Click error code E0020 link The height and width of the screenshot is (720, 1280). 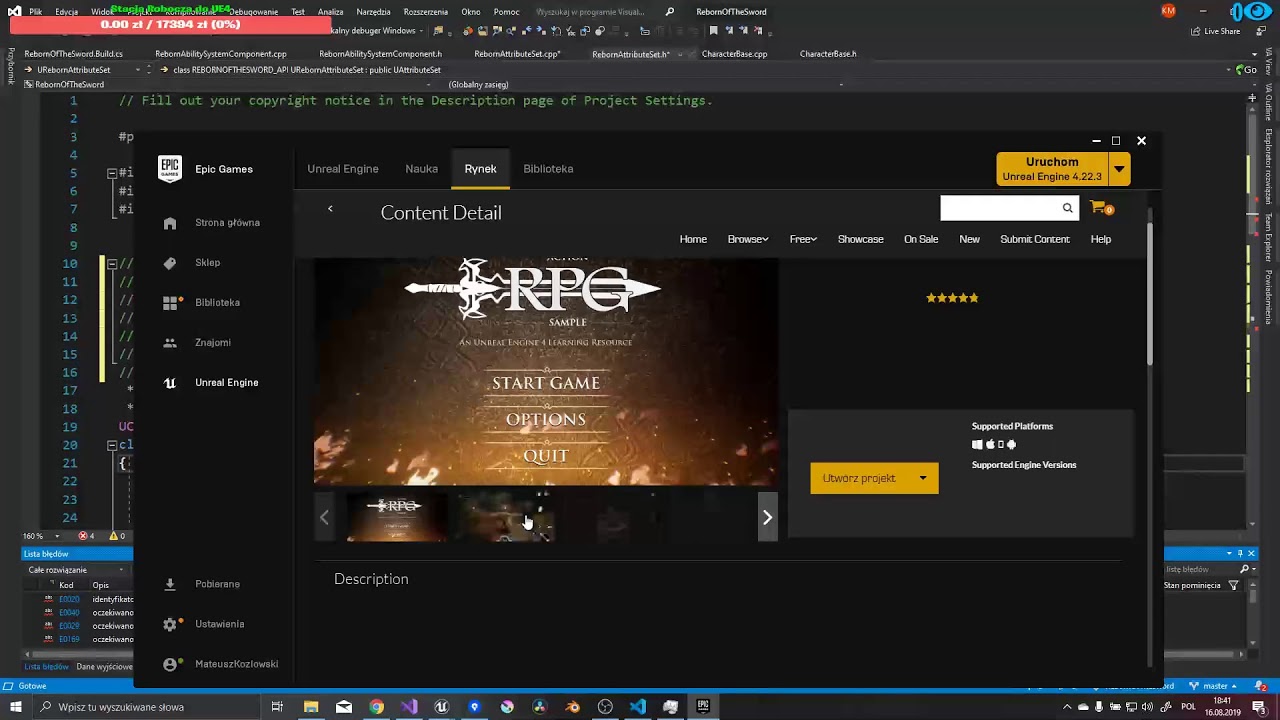pos(69,599)
